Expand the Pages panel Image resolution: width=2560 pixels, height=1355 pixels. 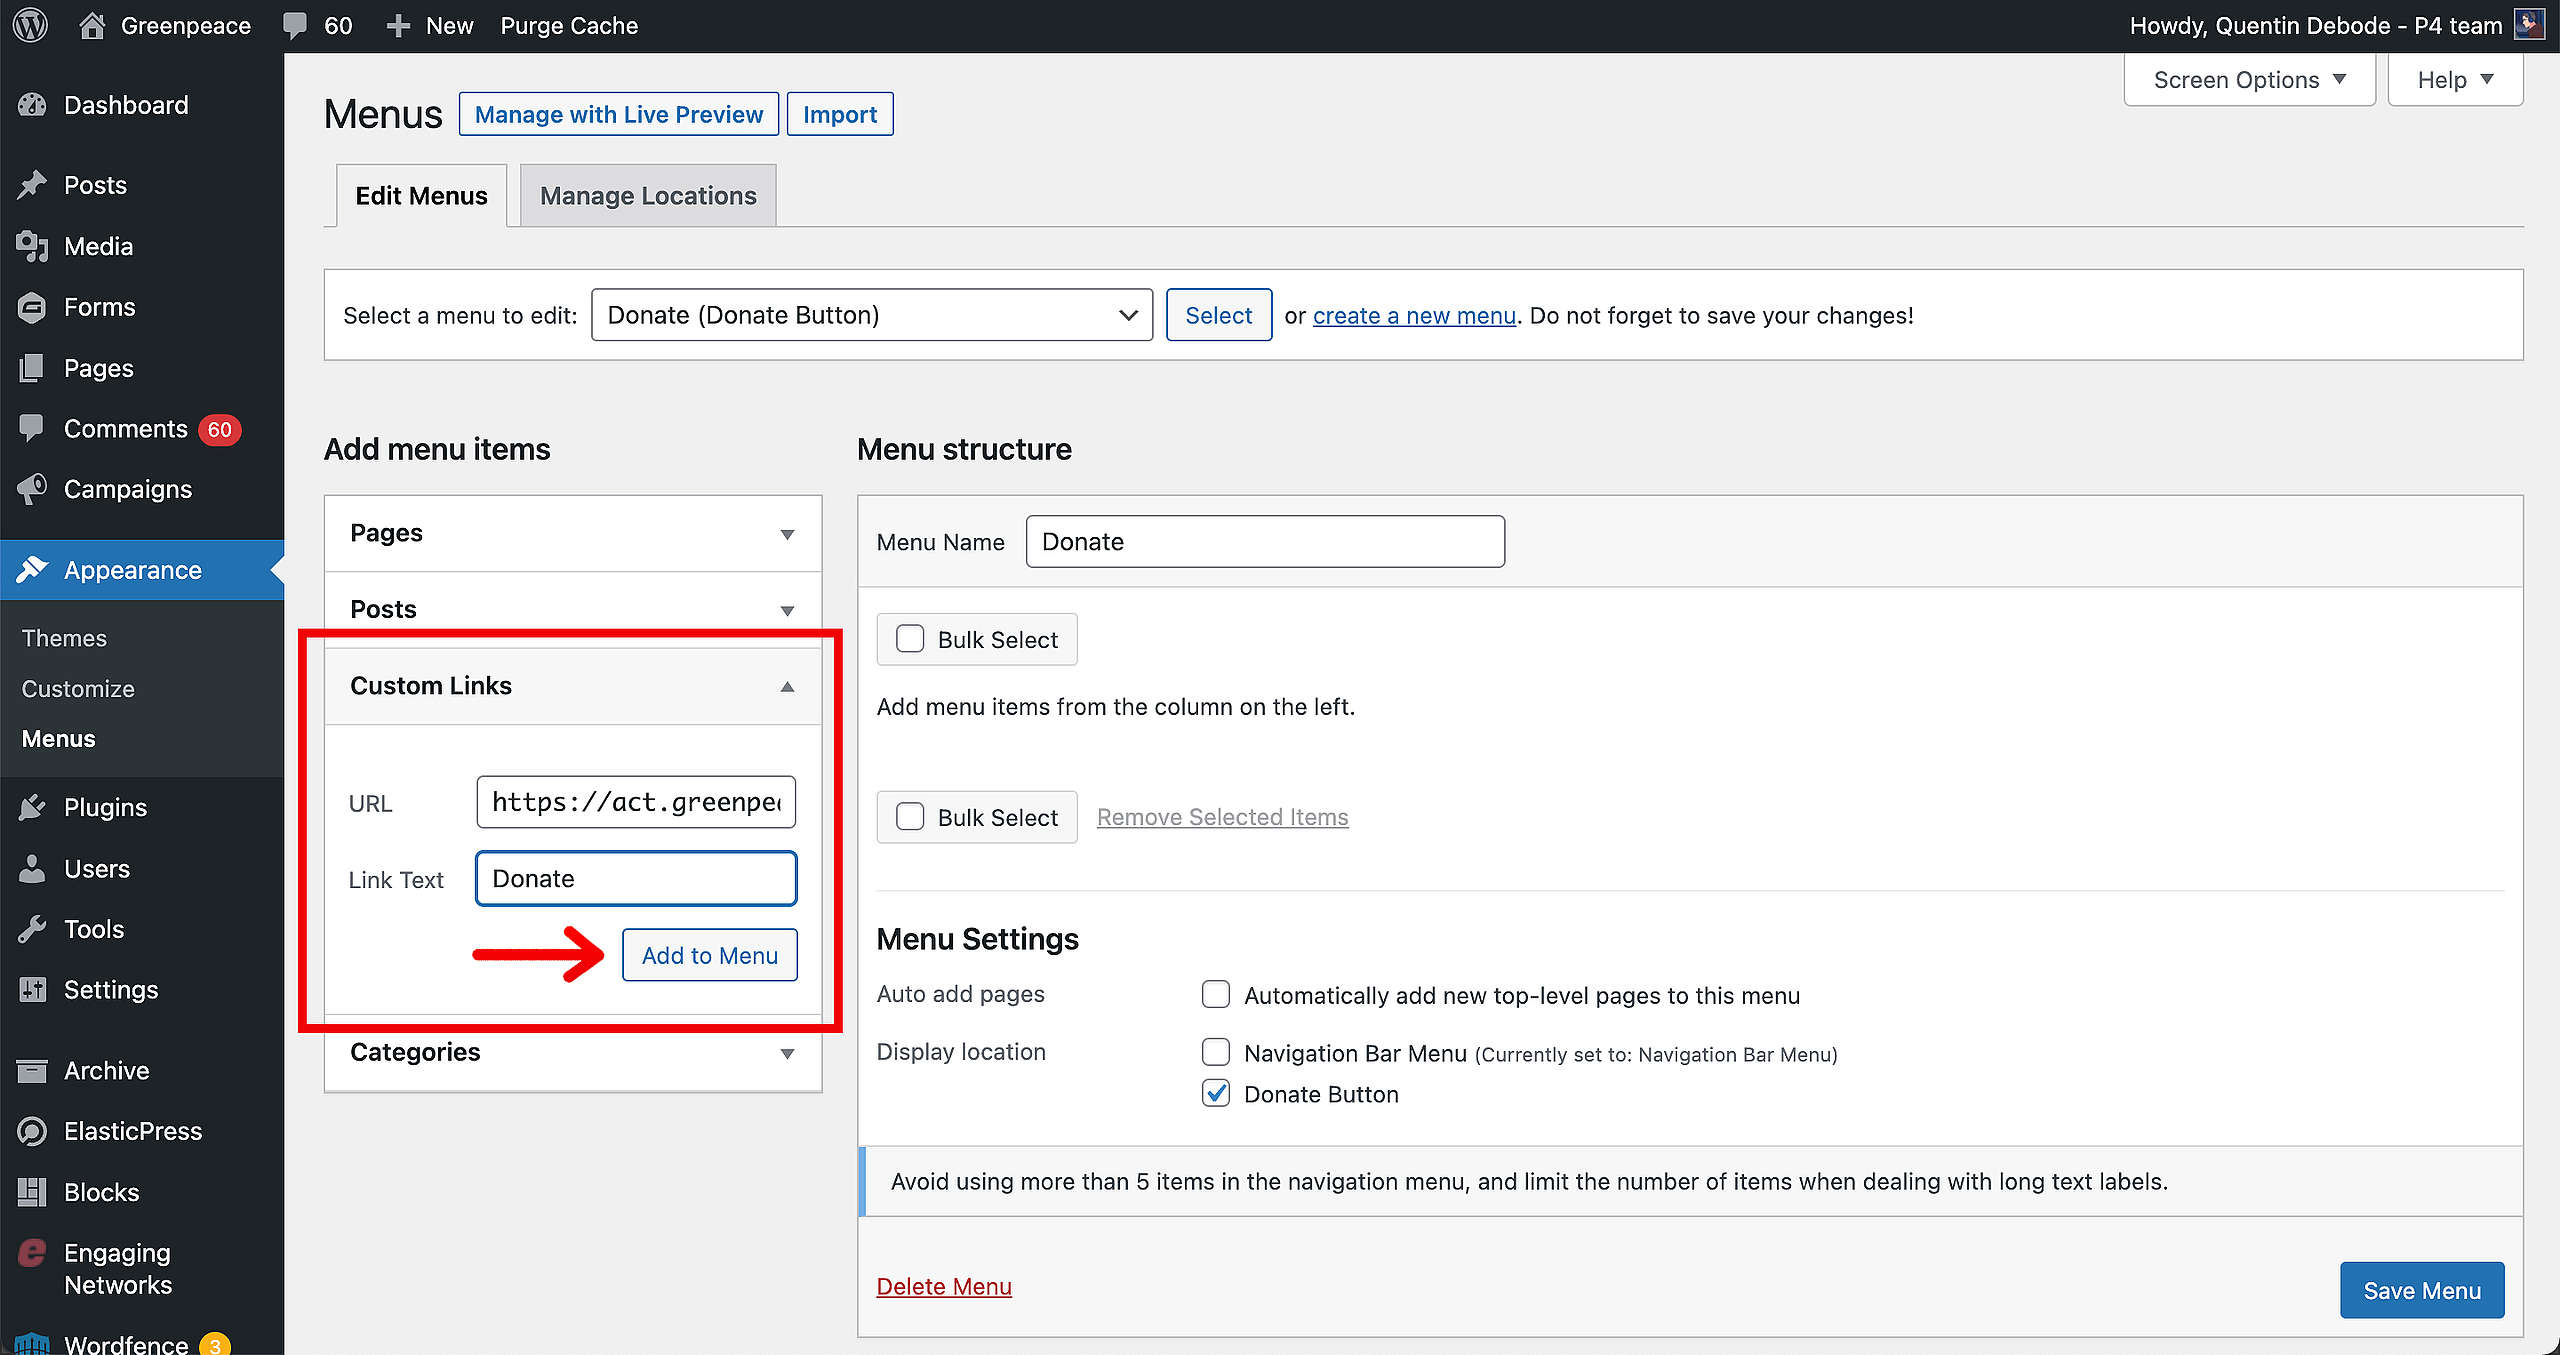[573, 533]
